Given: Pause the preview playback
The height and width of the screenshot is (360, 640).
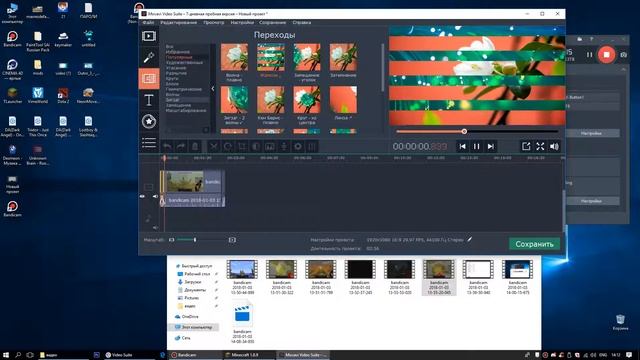Looking at the screenshot, I should click(476, 147).
